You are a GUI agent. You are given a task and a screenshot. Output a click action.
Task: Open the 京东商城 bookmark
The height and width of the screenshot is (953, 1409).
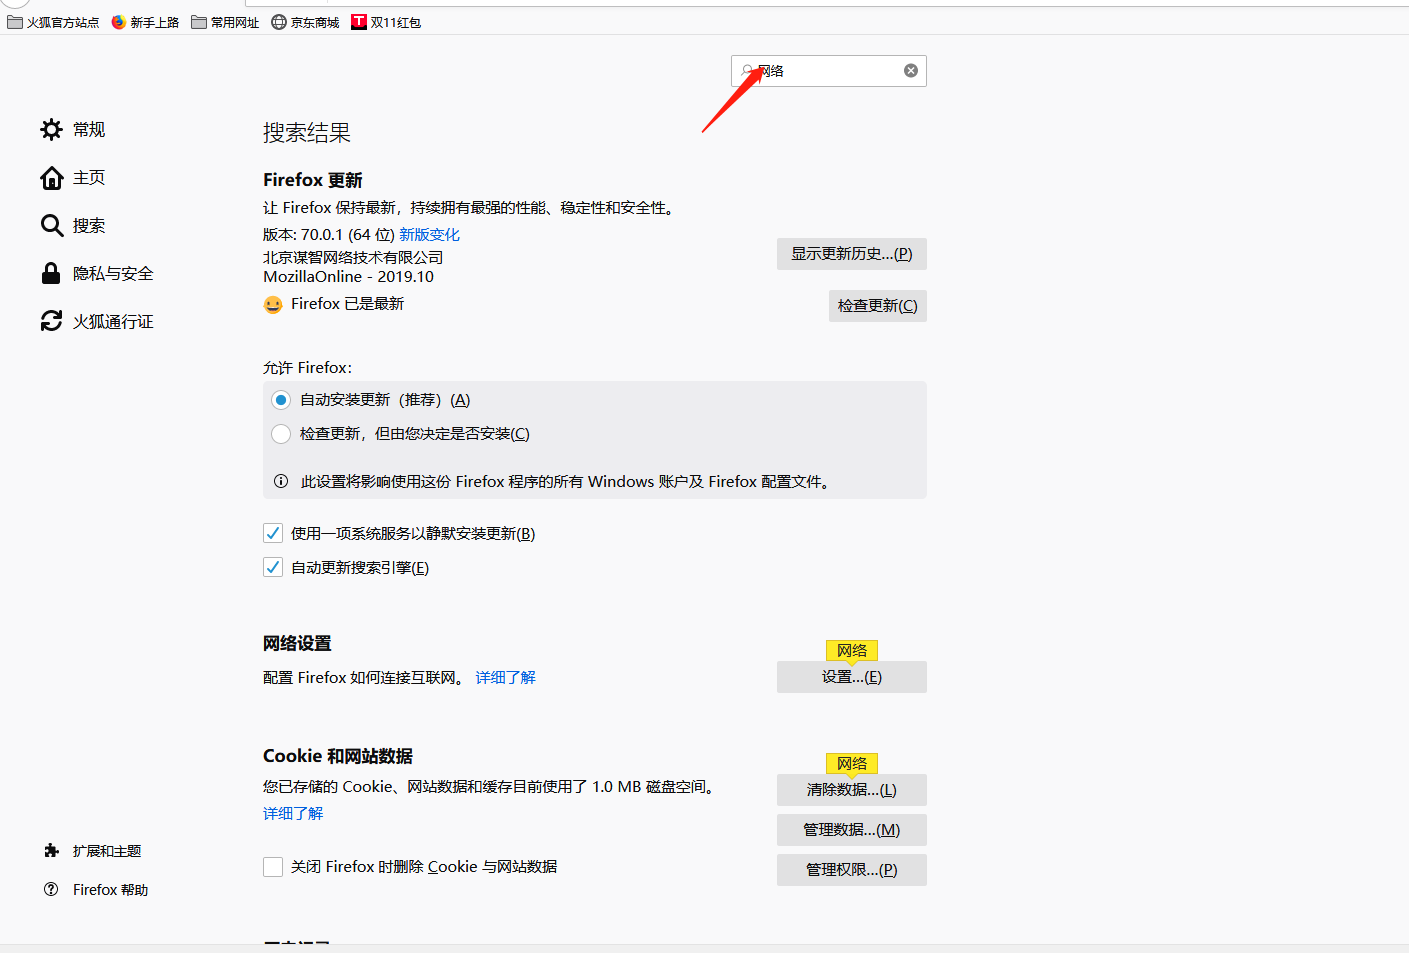[x=305, y=22]
